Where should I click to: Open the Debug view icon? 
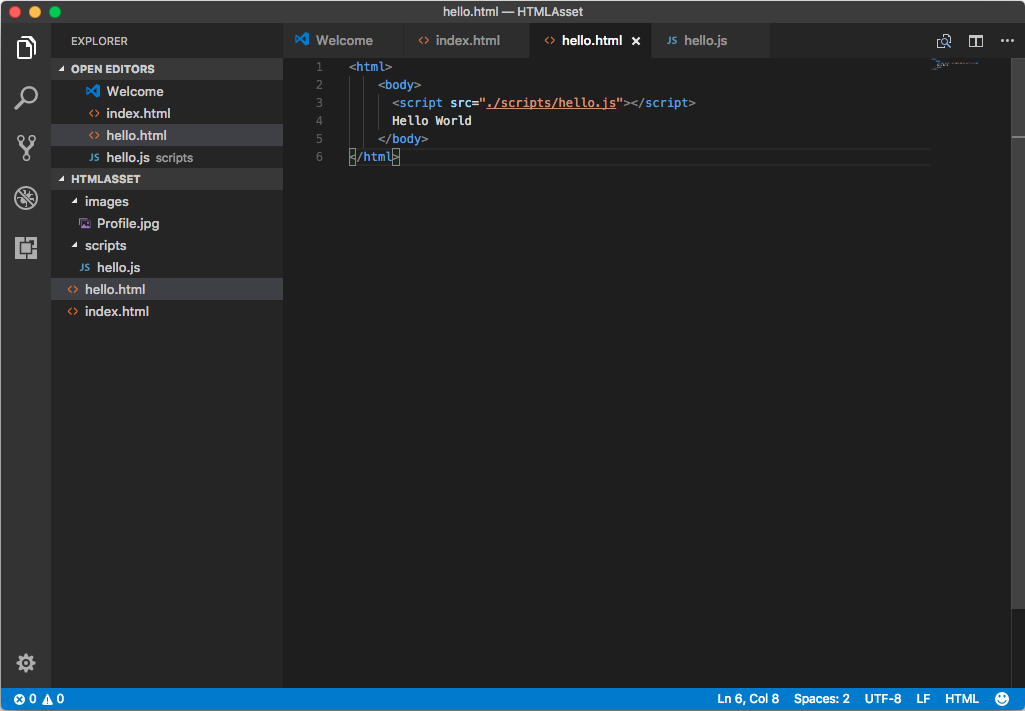(25, 198)
